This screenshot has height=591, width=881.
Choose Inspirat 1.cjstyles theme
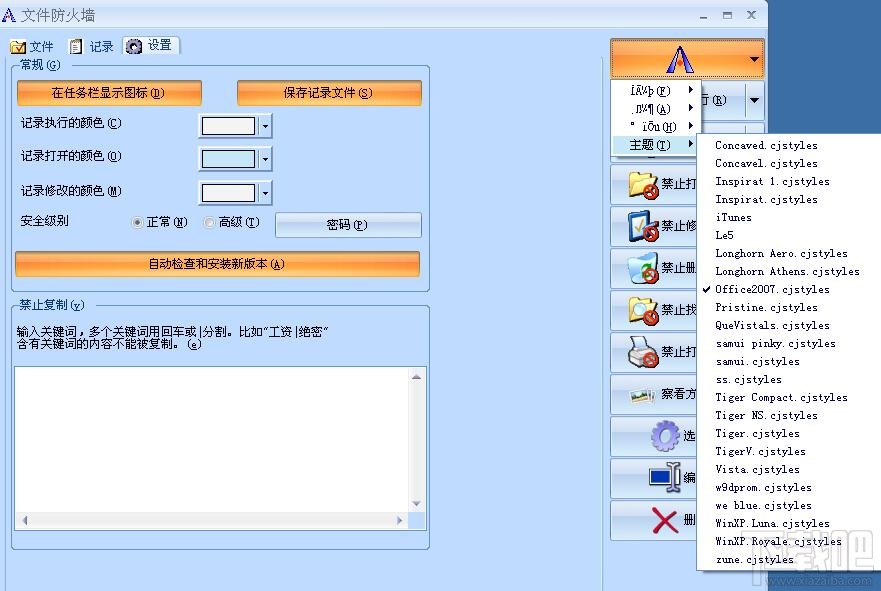(x=788, y=181)
